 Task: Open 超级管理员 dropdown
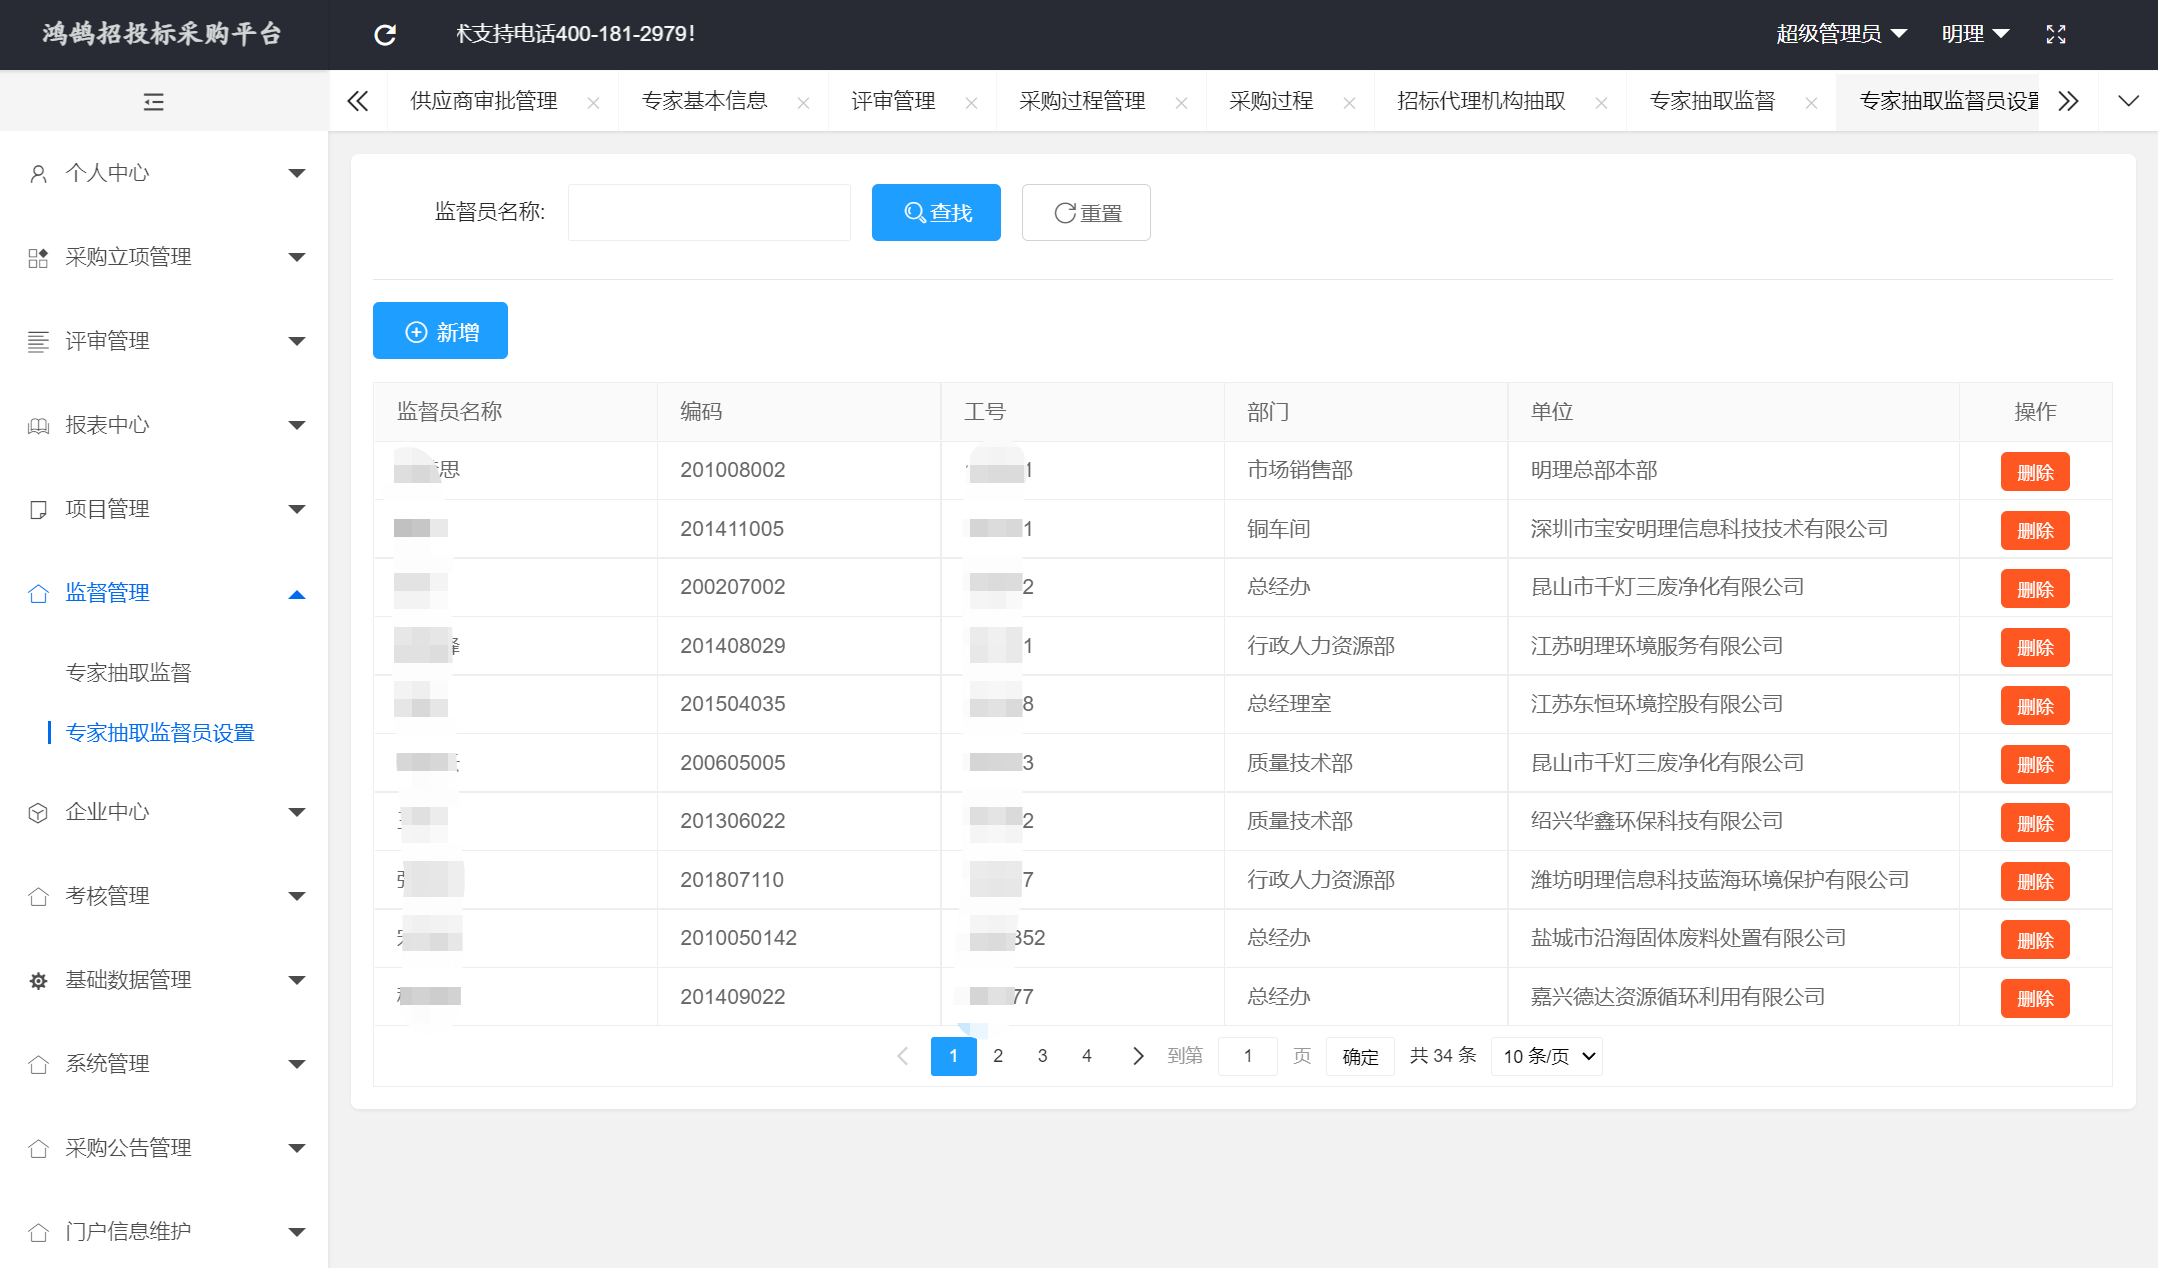[1841, 34]
